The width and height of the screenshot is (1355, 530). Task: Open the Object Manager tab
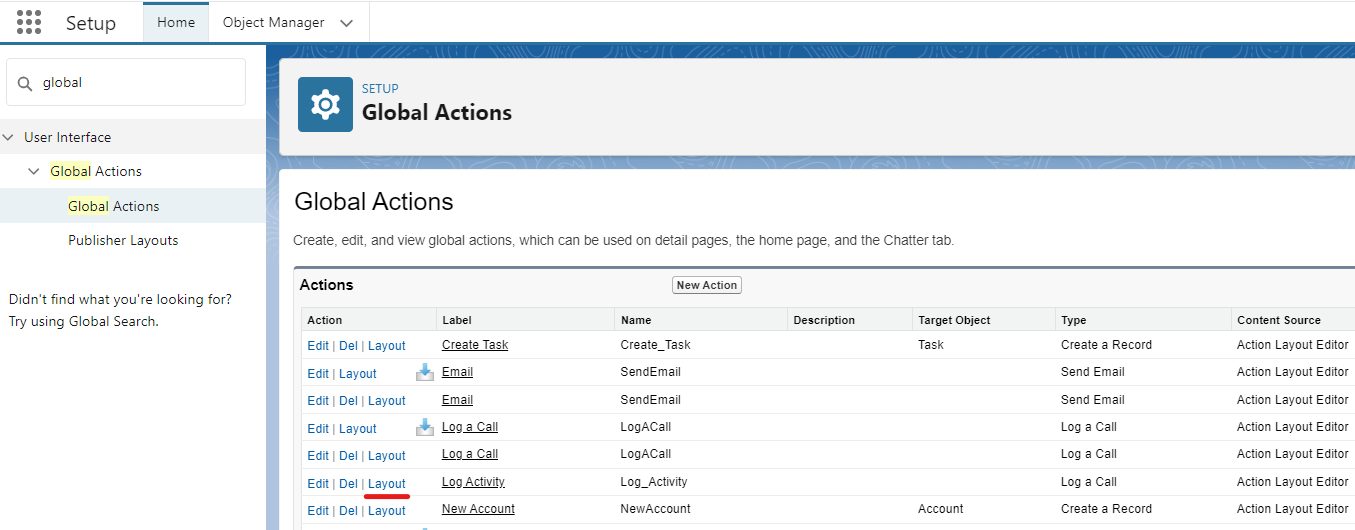[273, 22]
